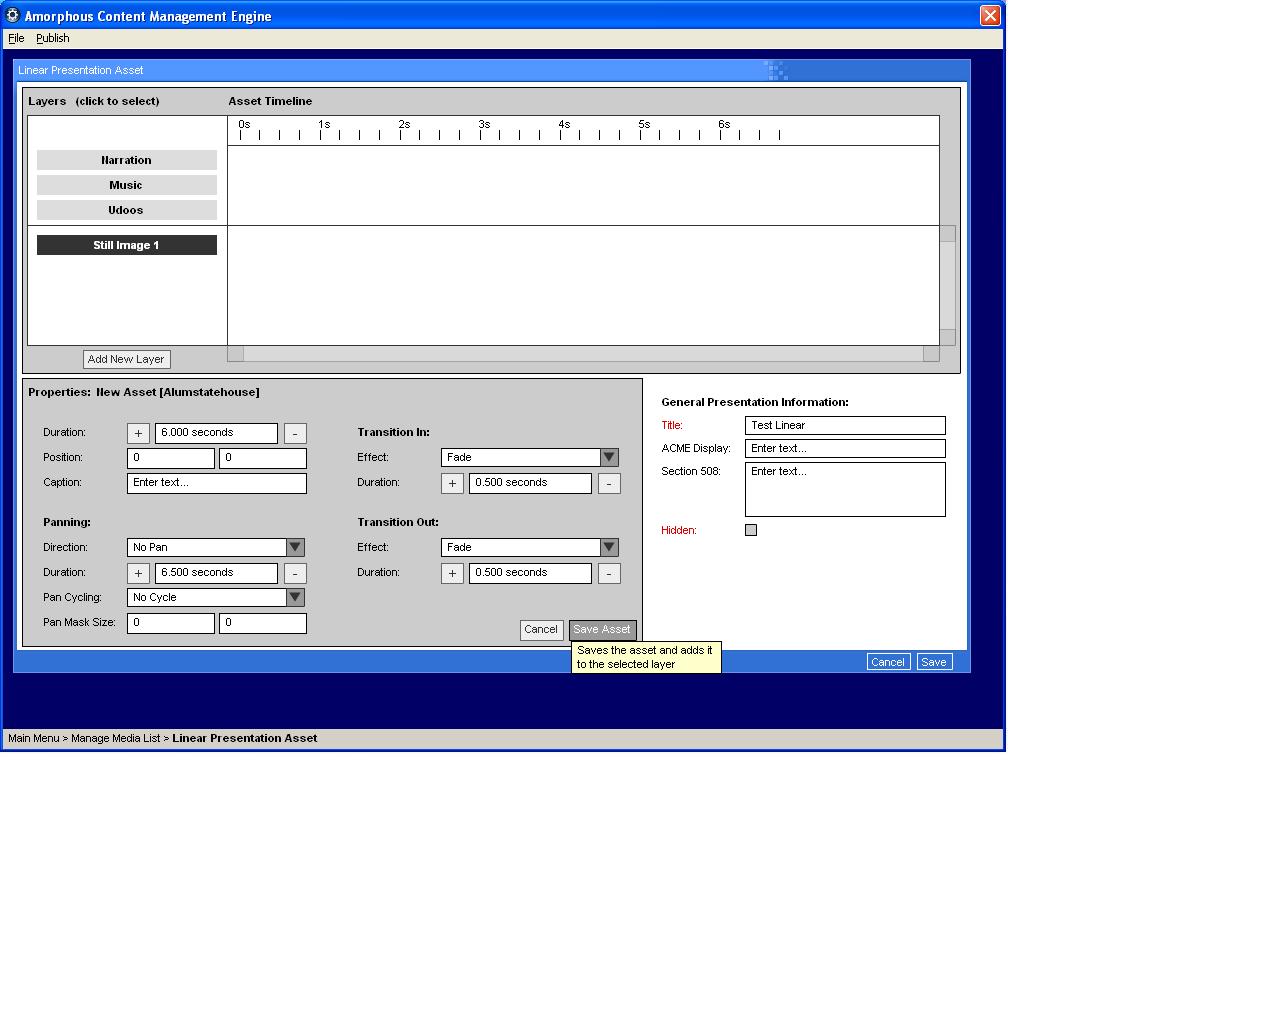Open the Transition In Effect dropdown
The height and width of the screenshot is (1024, 1284).
click(x=530, y=457)
